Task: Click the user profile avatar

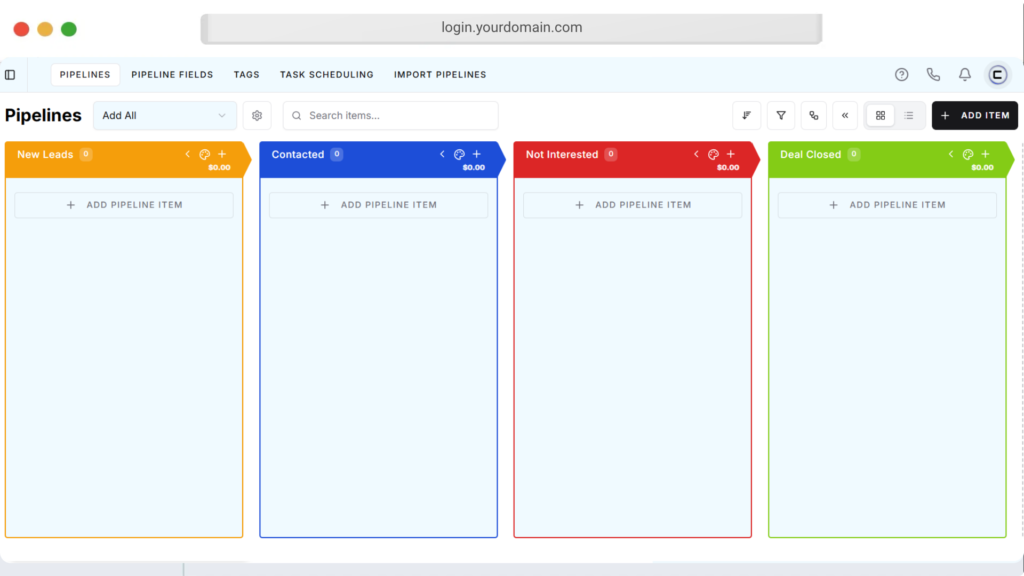Action: click(997, 75)
